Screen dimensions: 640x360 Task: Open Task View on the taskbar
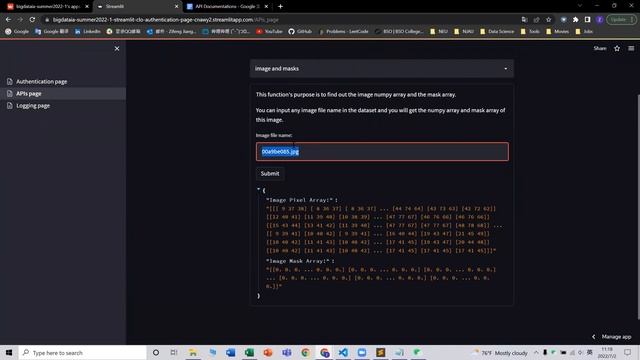tap(174, 352)
